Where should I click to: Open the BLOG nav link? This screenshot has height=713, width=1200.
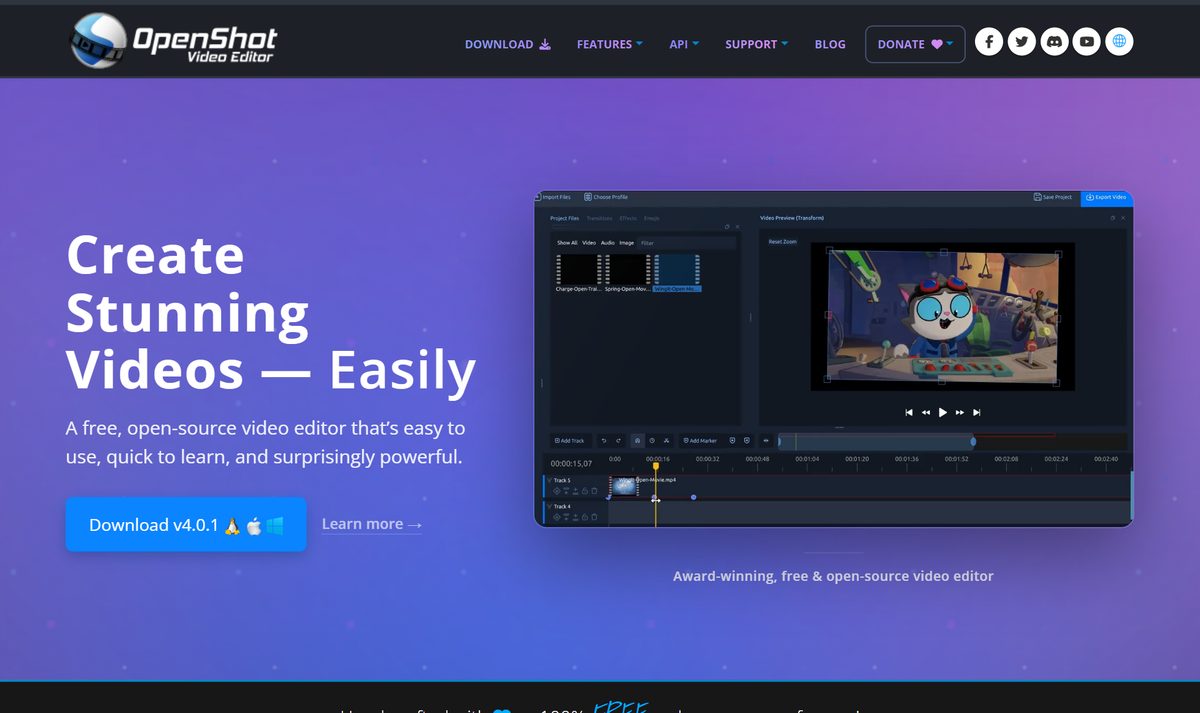[x=830, y=44]
